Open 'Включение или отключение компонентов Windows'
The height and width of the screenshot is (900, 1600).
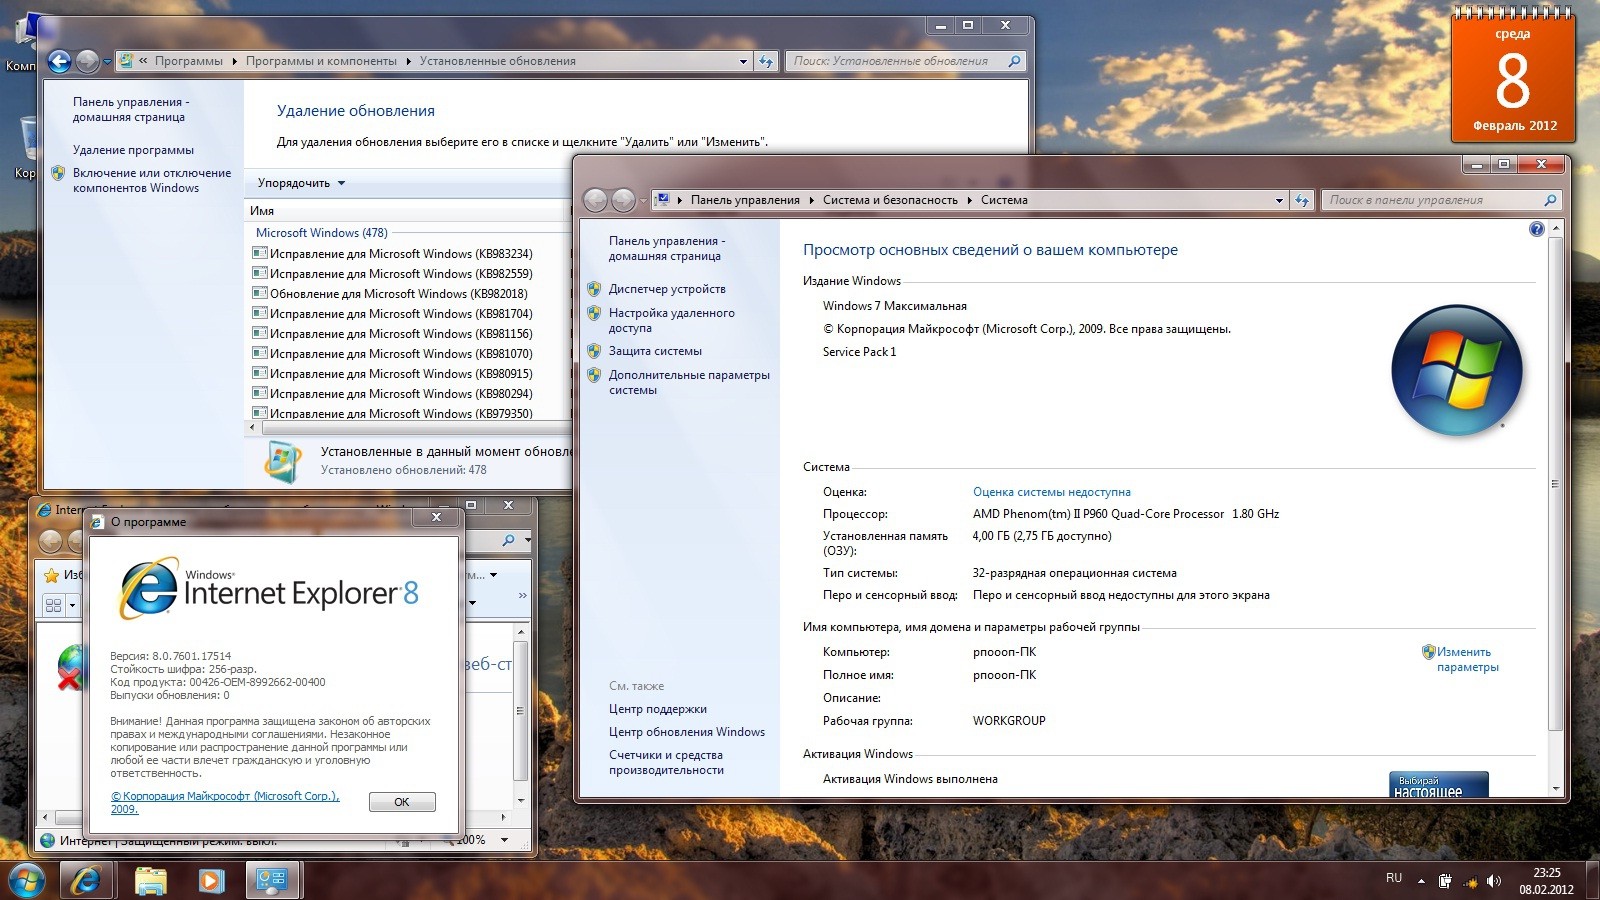click(151, 180)
